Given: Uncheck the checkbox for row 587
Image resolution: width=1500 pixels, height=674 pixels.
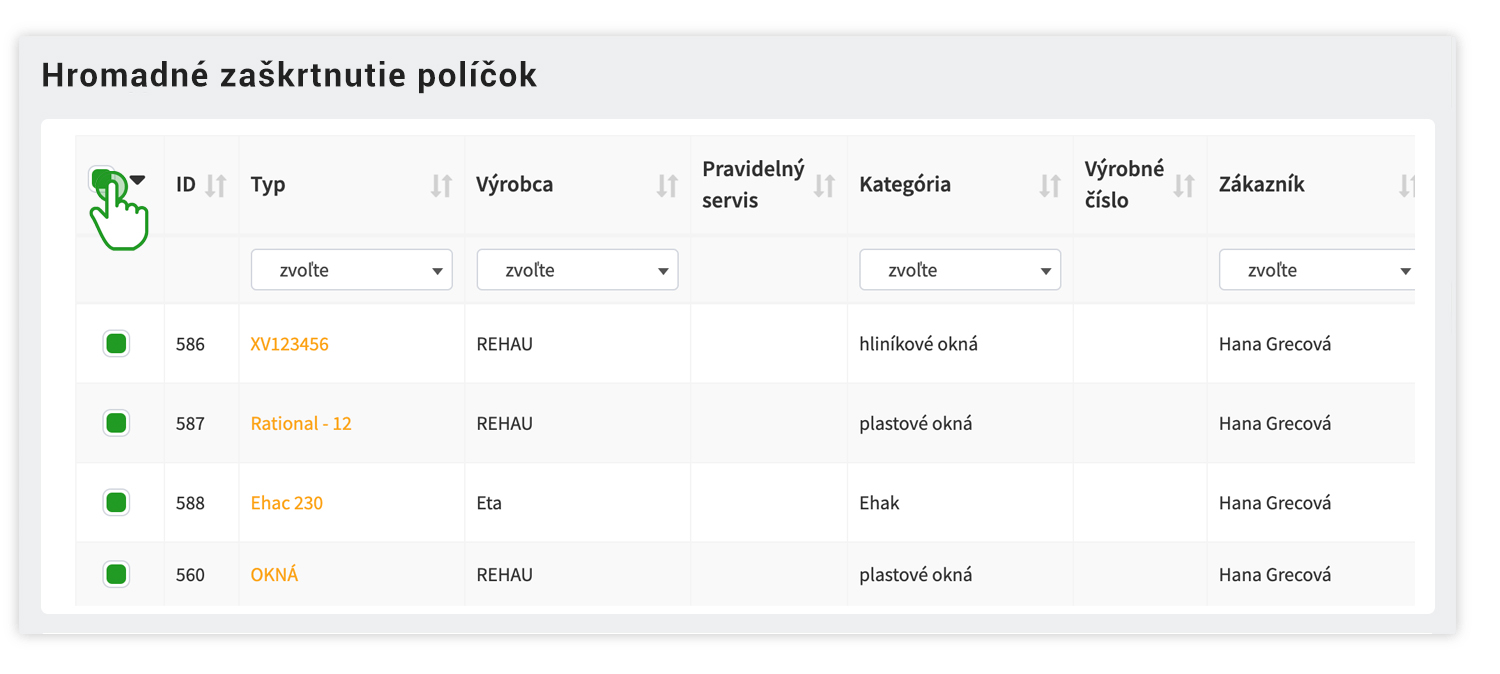Looking at the screenshot, I should (x=116, y=423).
